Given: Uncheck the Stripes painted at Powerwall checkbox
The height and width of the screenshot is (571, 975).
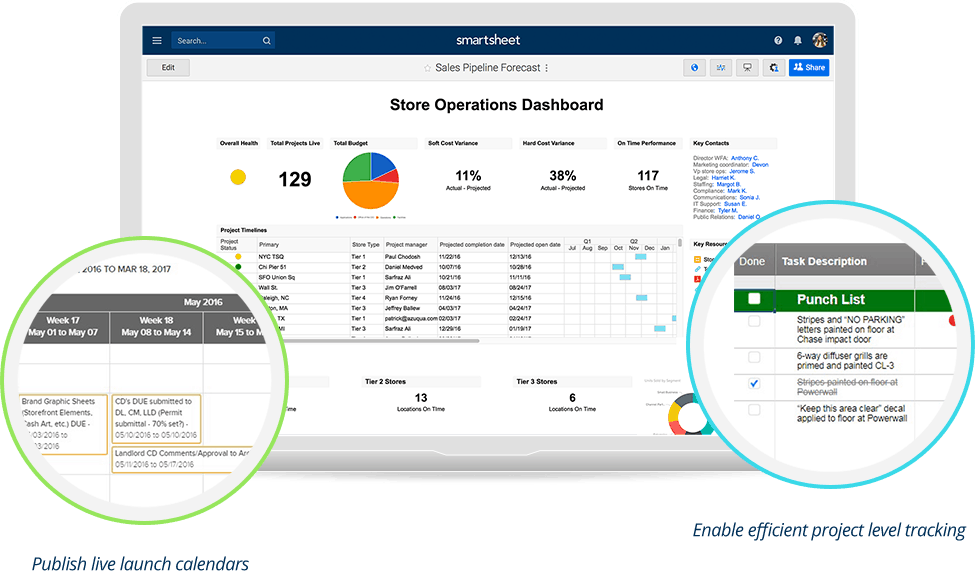Looking at the screenshot, I should click(x=754, y=383).
